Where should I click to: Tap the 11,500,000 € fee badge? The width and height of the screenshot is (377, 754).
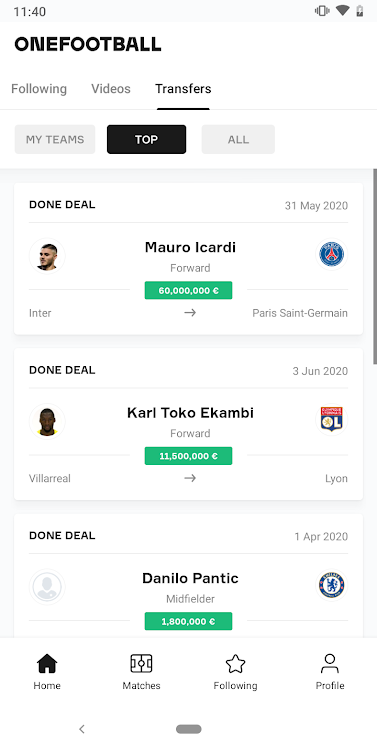tap(188, 456)
